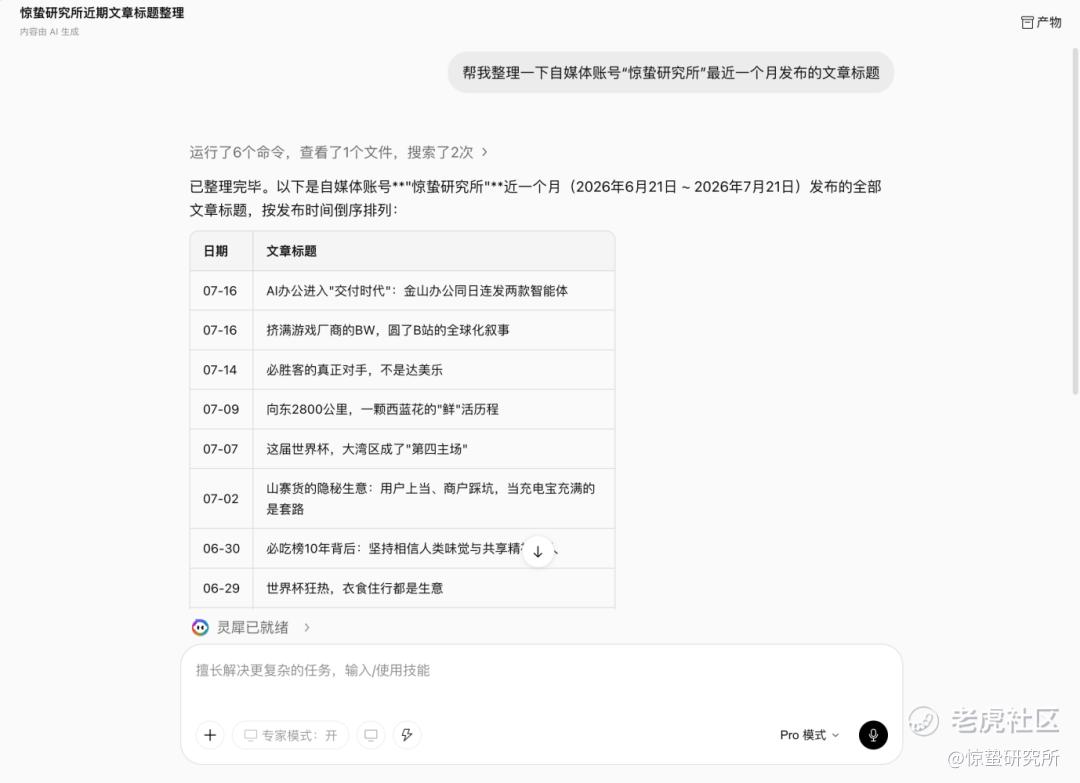The height and width of the screenshot is (783, 1080).
Task: Click the user message bubble 帮我整理一下
Action: [671, 72]
